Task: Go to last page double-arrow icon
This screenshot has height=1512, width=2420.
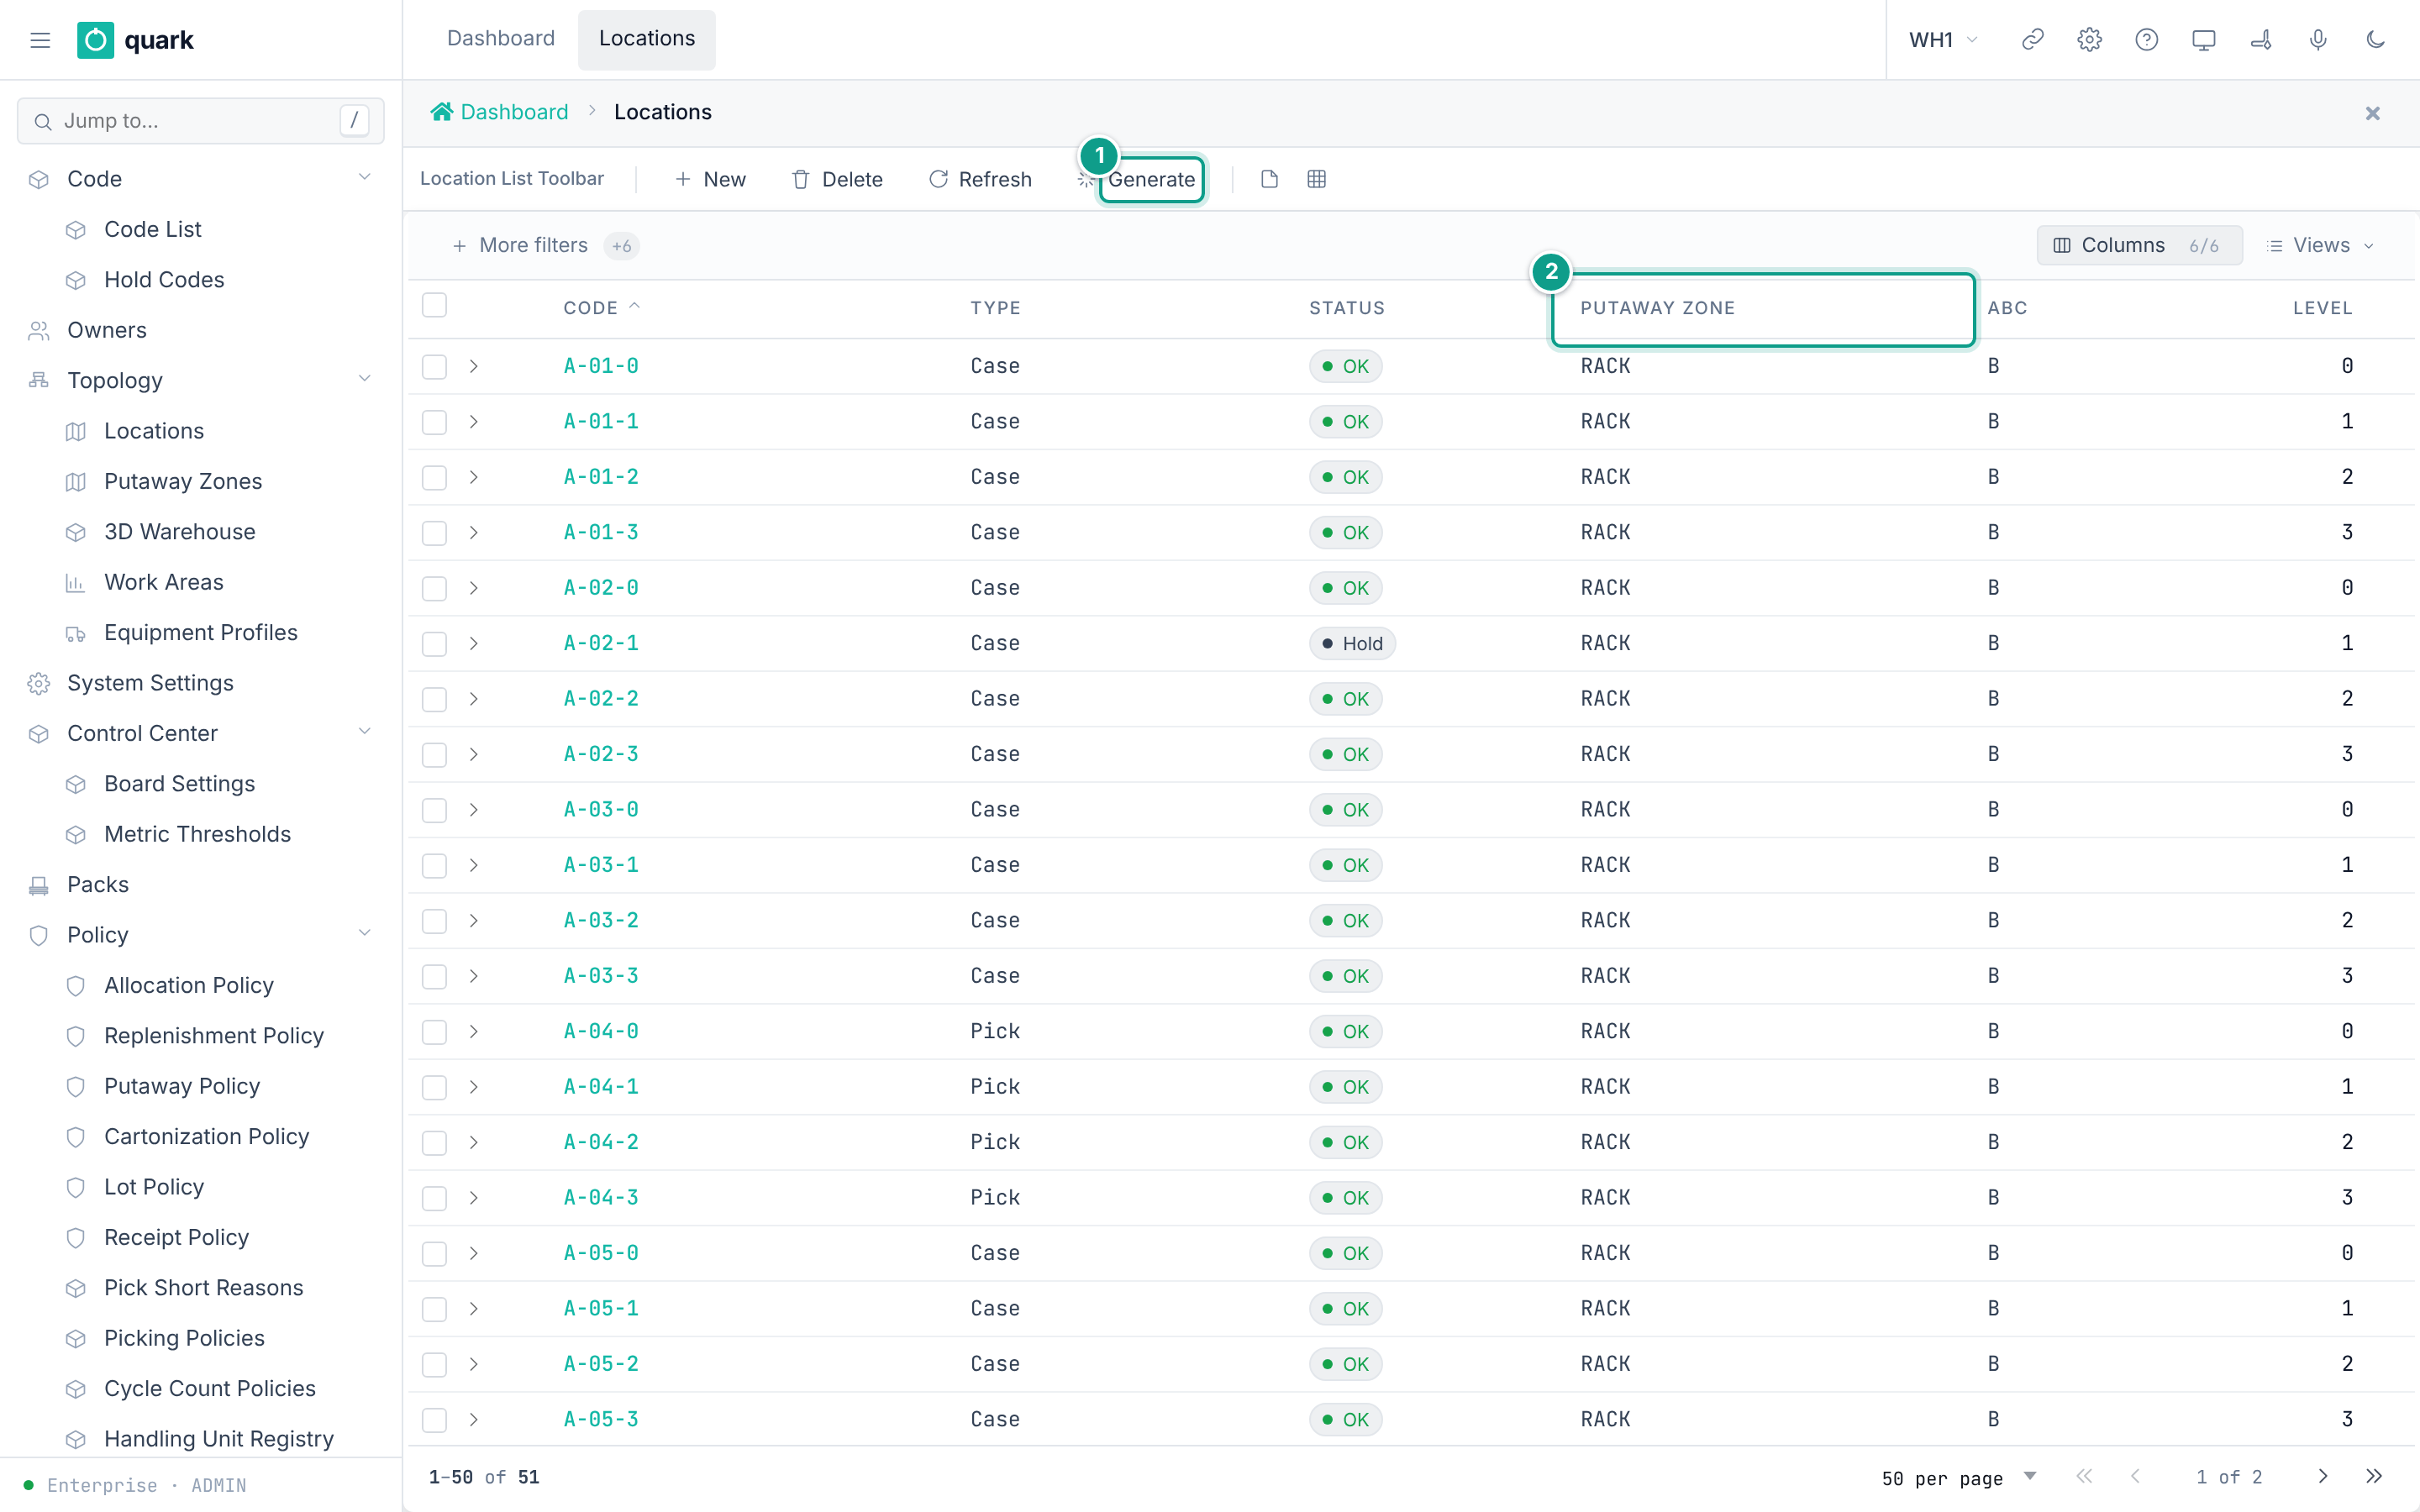Action: [x=2374, y=1476]
